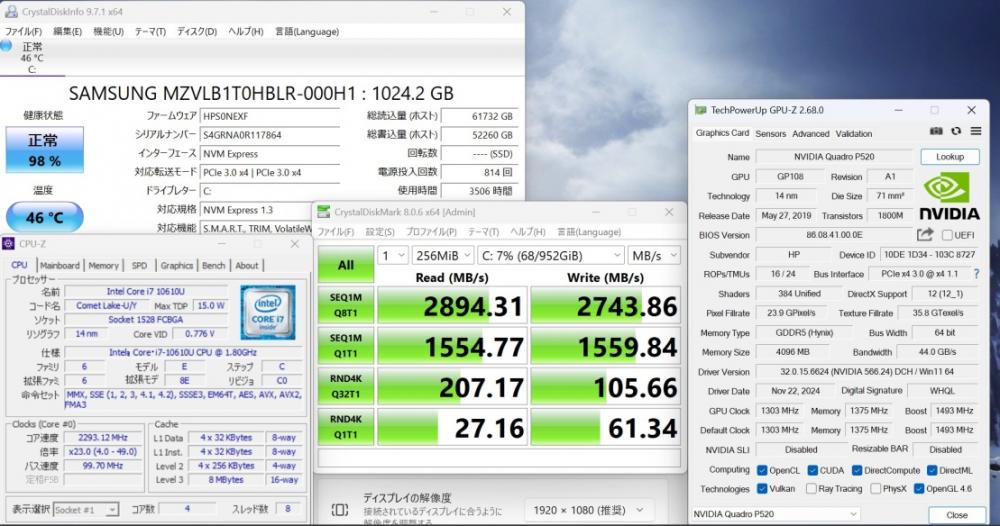Click CrystalDiskInfo title bar app icon
Screen dimensions: 1000x526
click(x=11, y=11)
